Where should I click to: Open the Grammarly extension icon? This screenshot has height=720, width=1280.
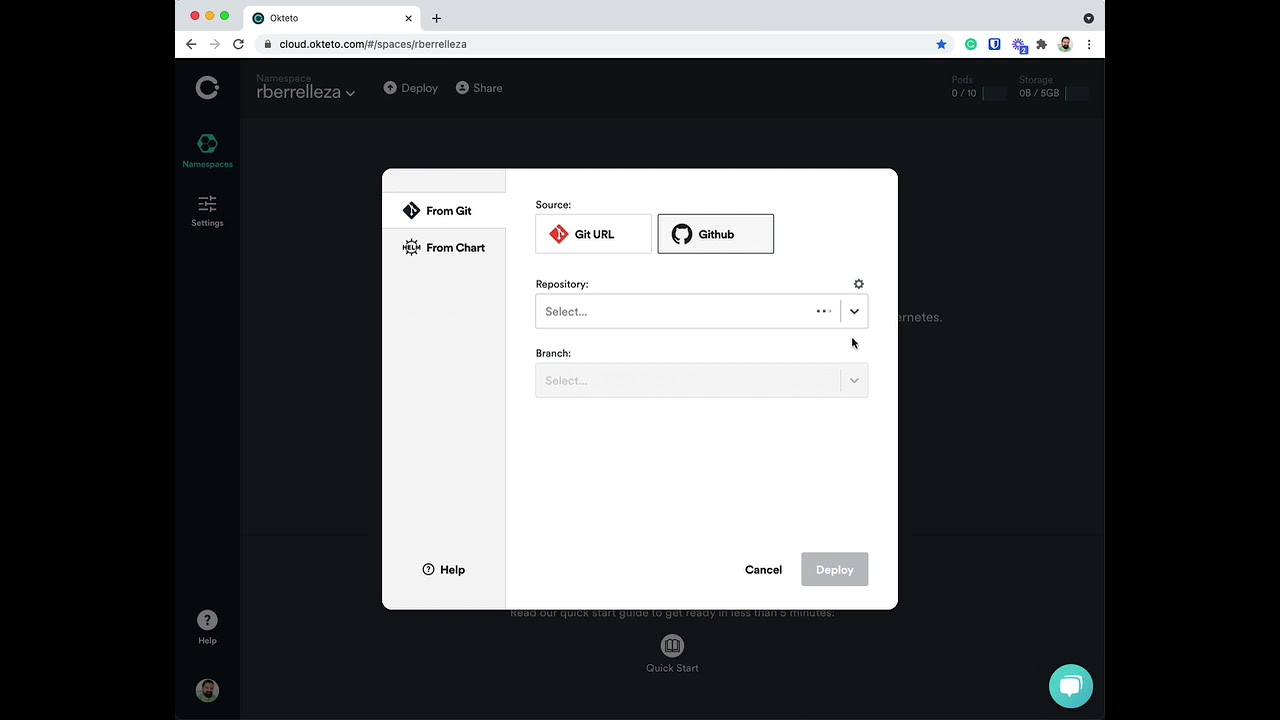970,44
